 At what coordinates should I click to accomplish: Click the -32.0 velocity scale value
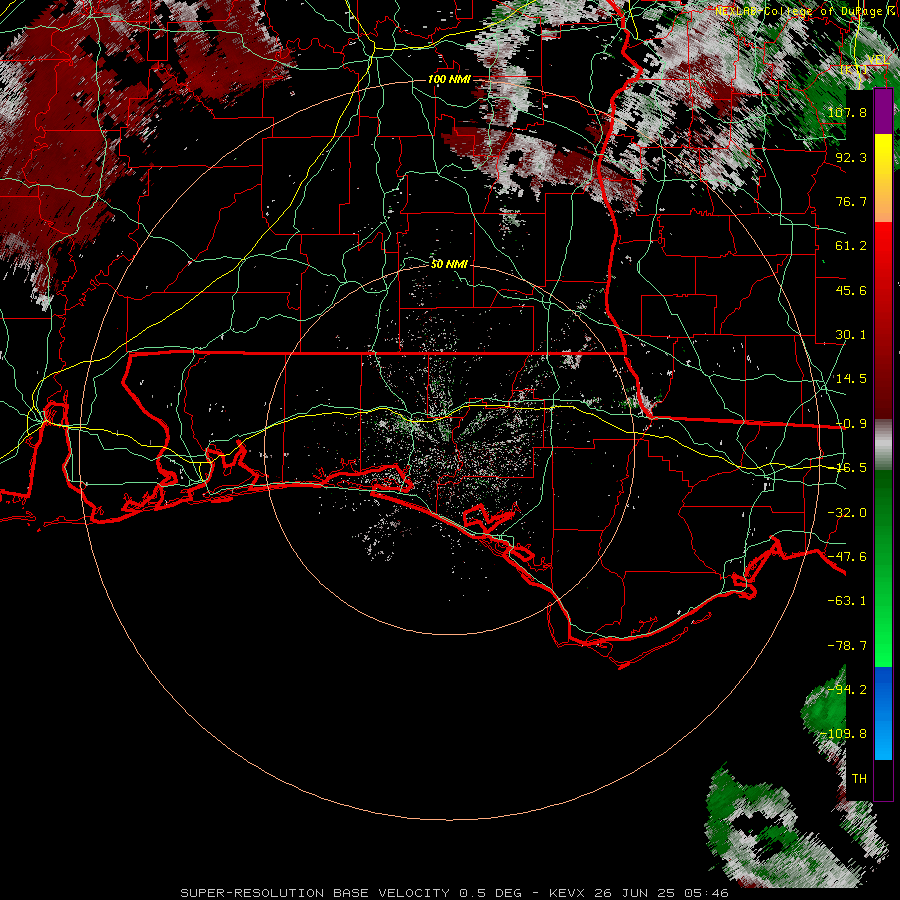point(847,513)
